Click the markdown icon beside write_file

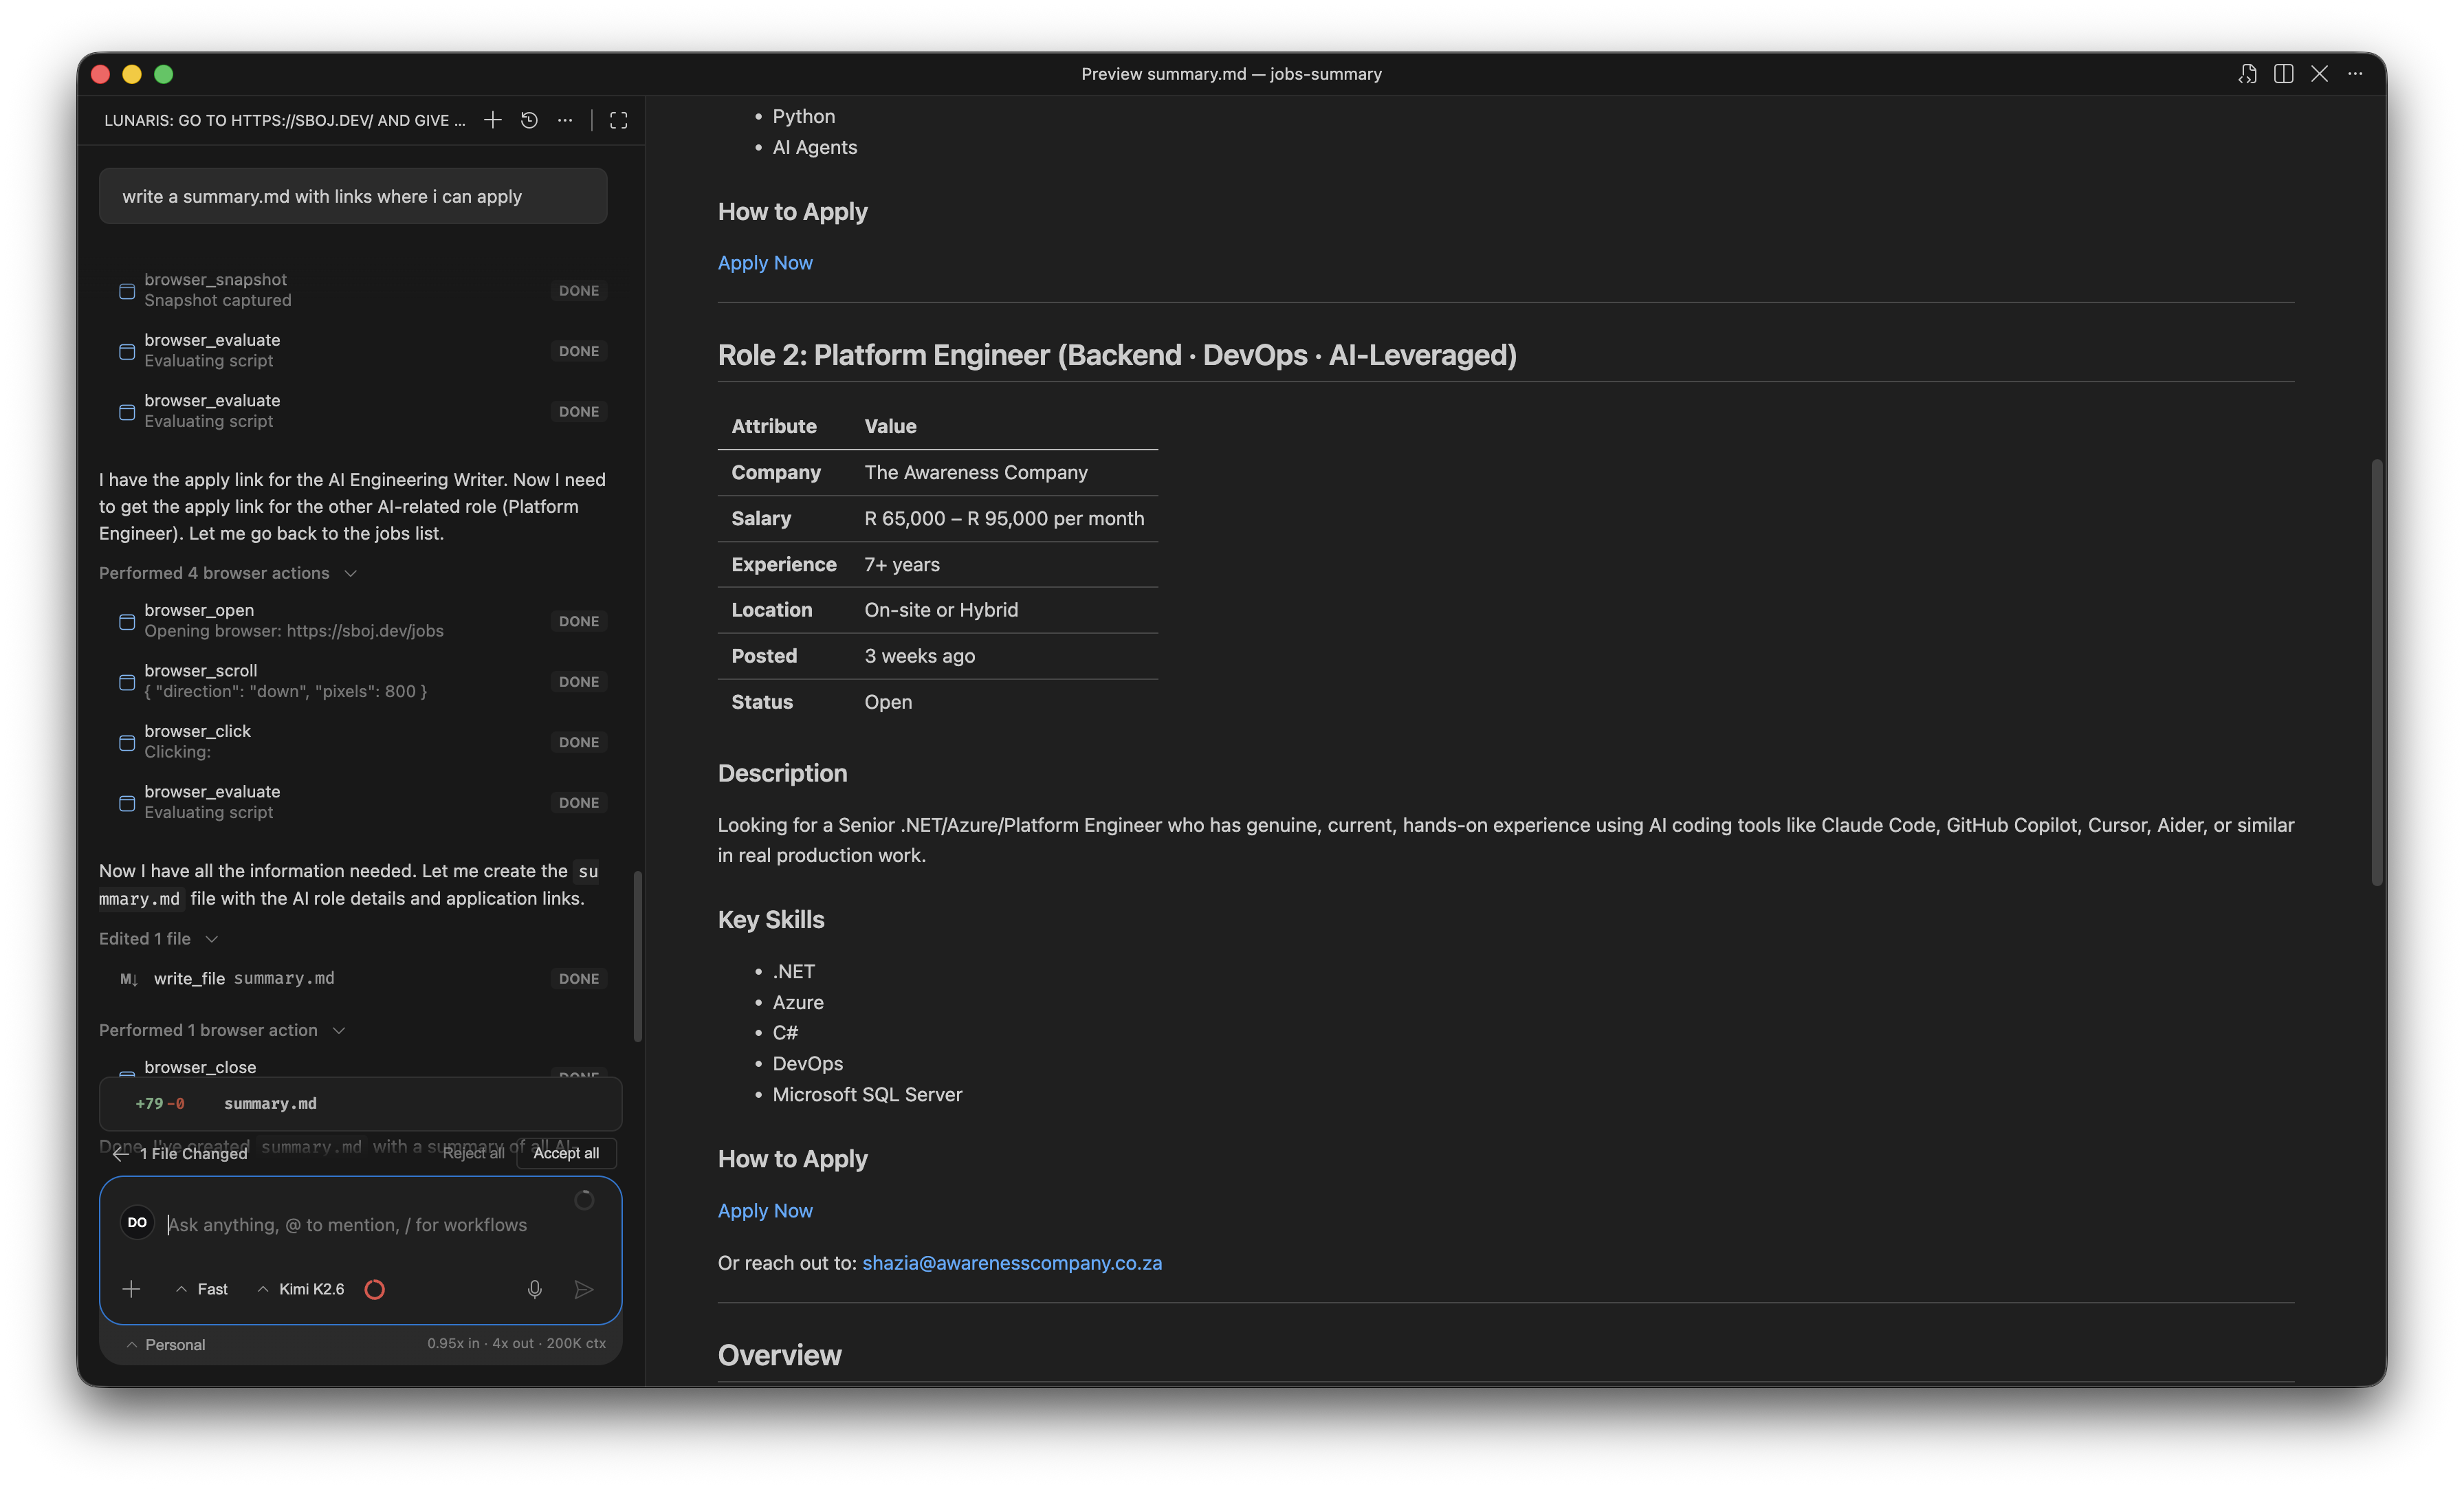[x=129, y=979]
